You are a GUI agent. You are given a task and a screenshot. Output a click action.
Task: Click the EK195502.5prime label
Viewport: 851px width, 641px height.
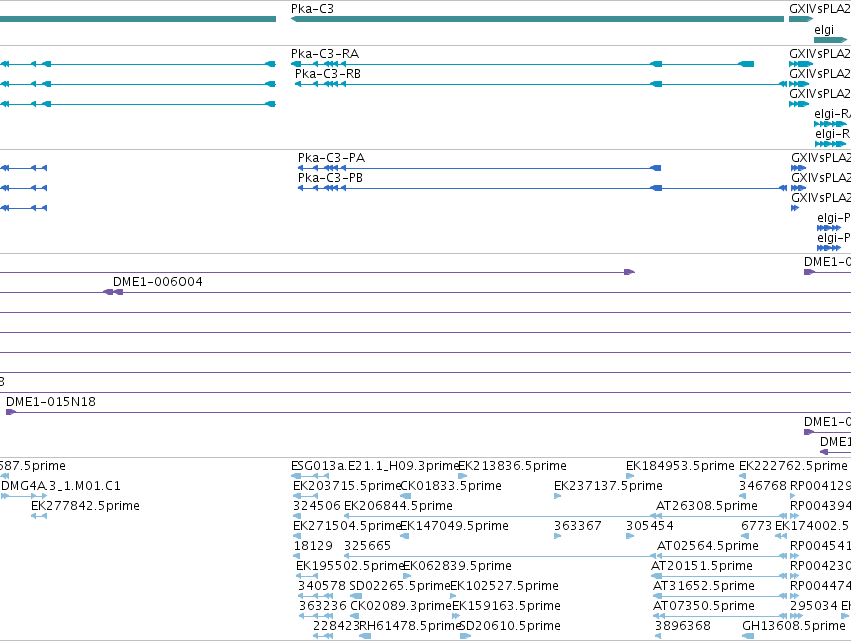click(350, 566)
